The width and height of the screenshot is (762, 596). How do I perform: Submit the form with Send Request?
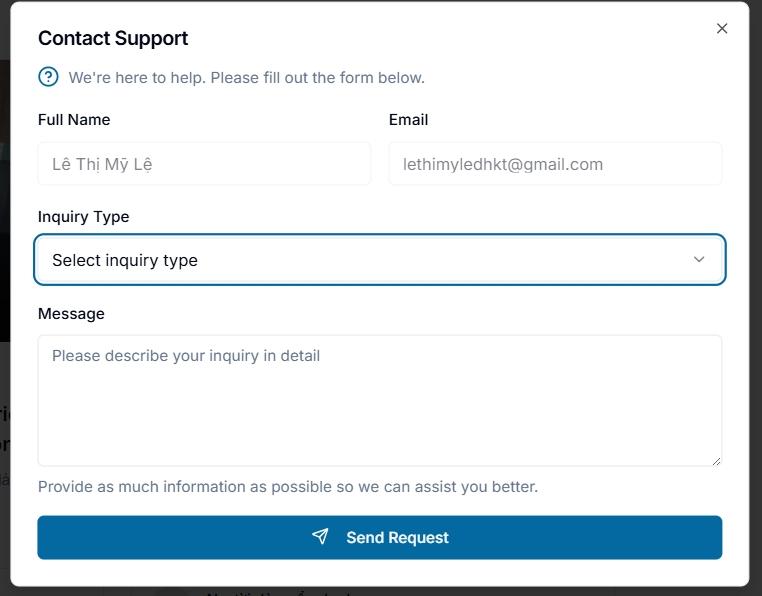(x=380, y=537)
